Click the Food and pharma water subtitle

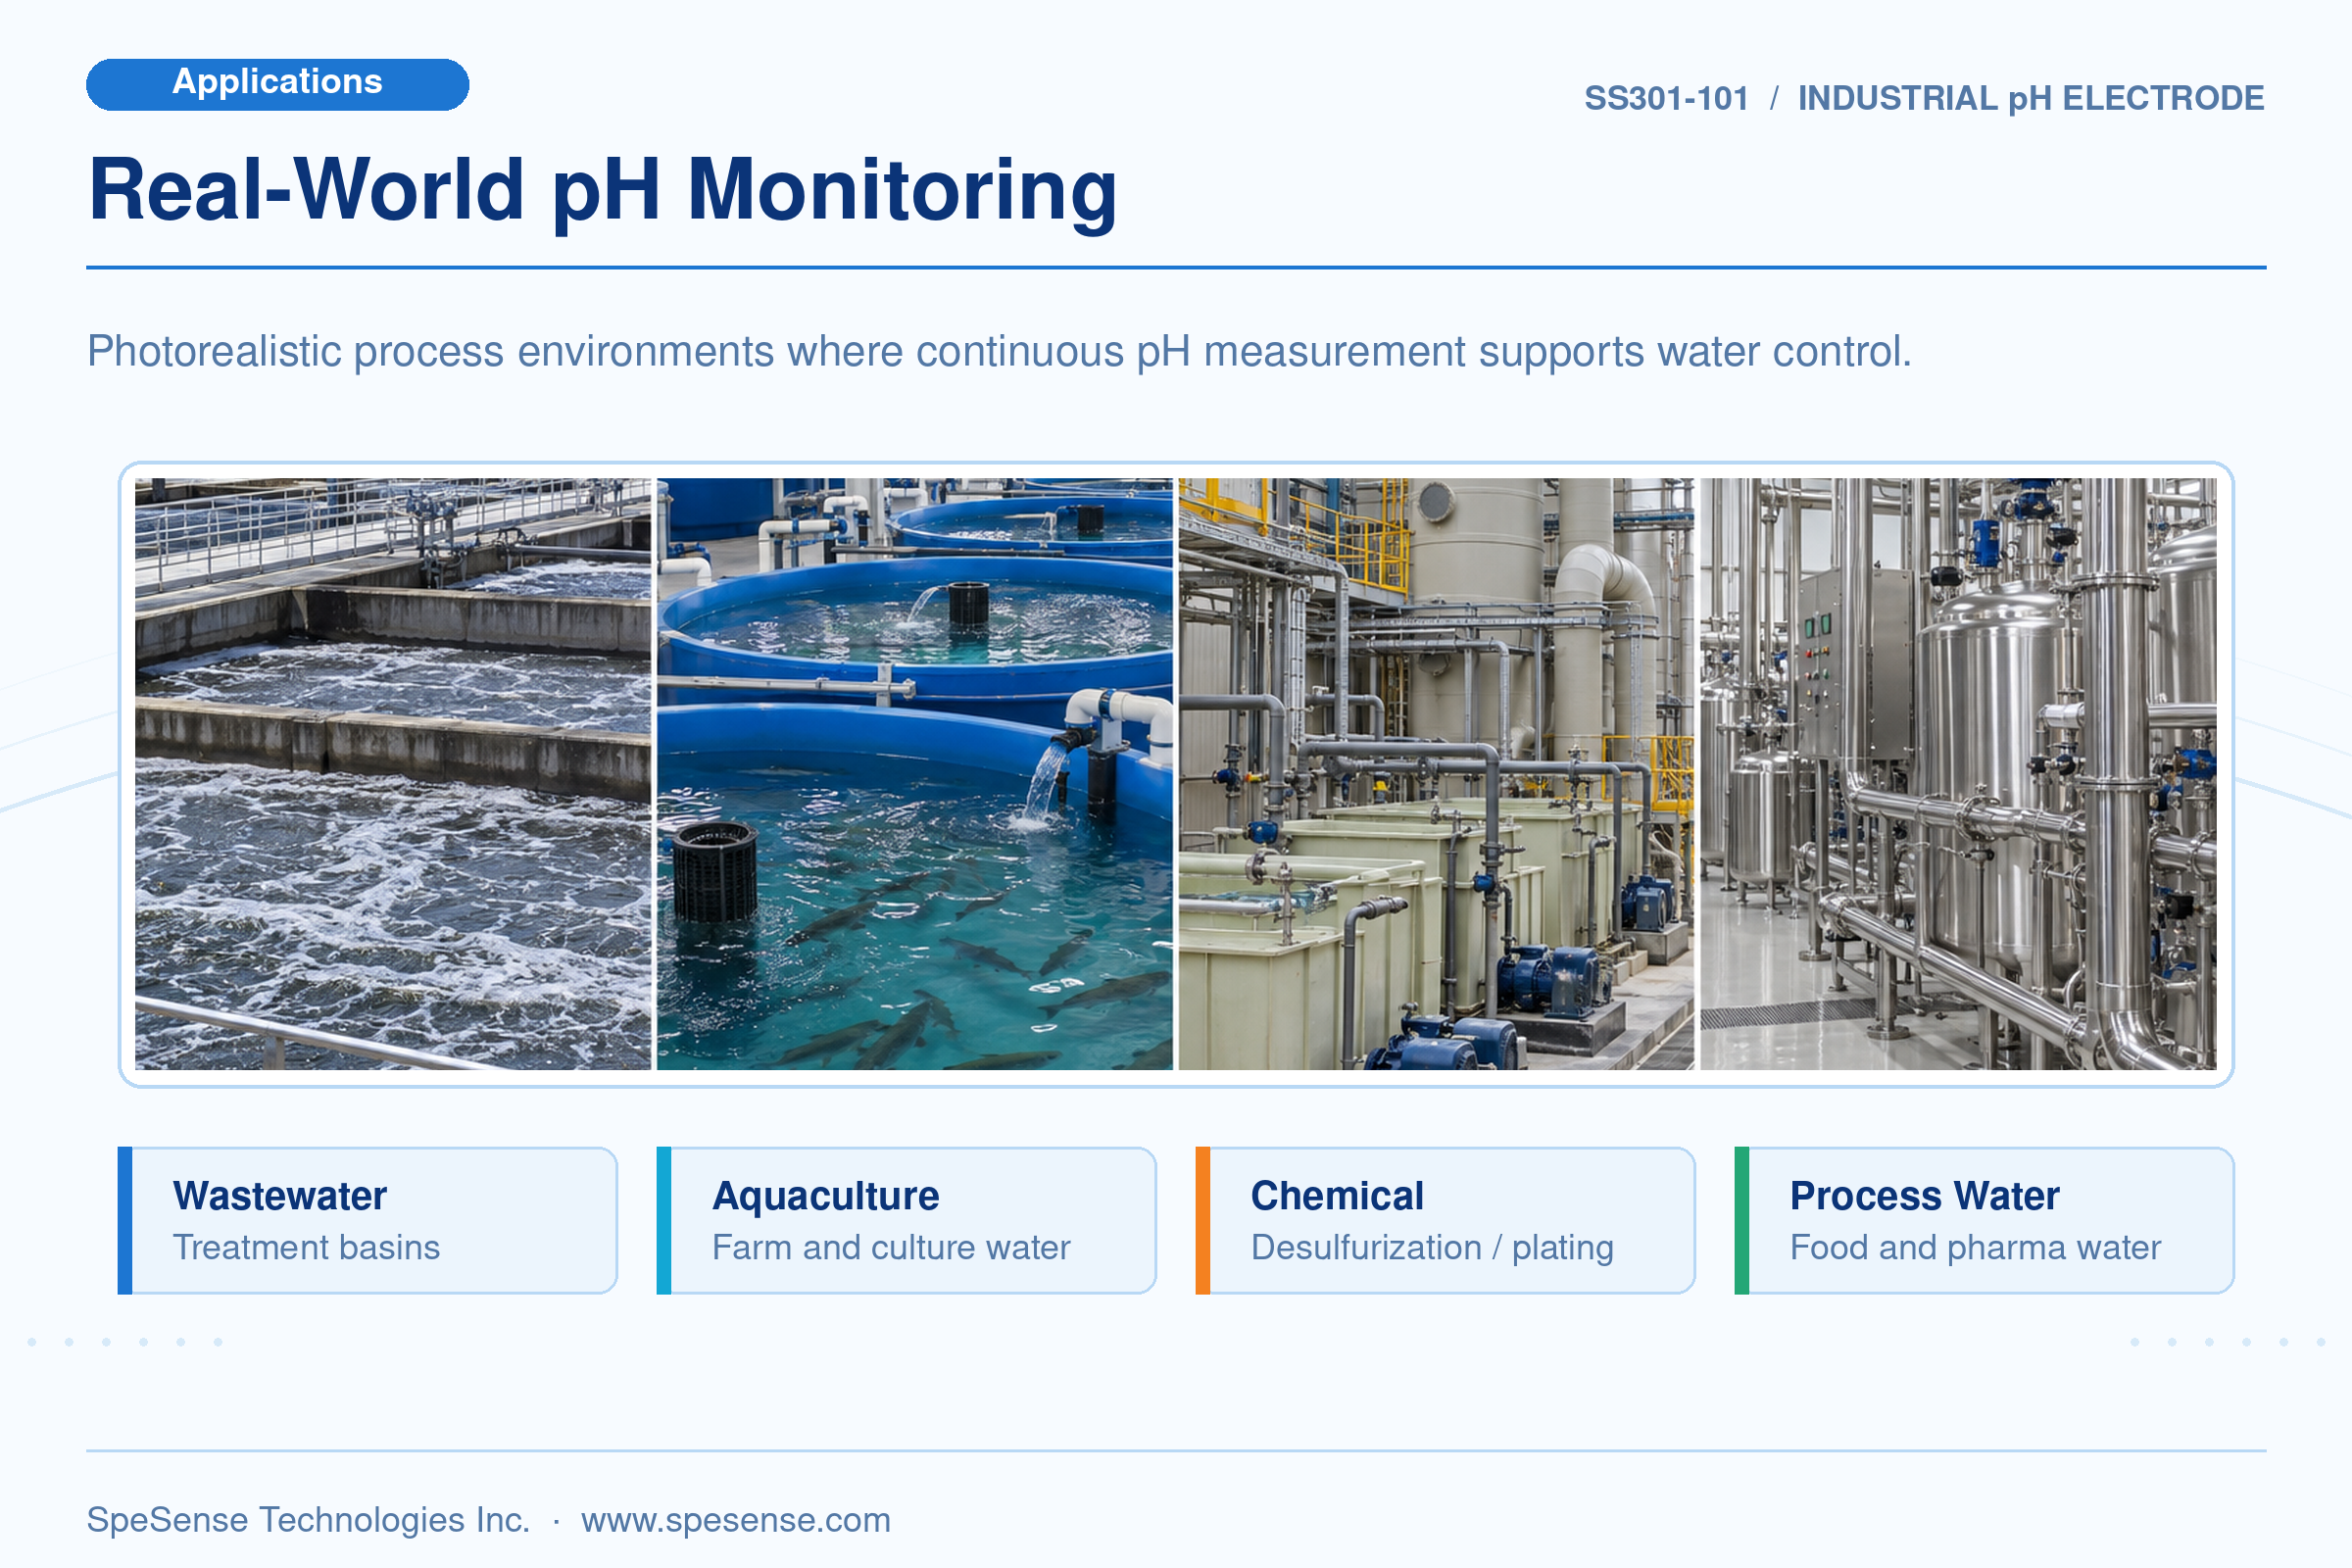pyautogui.click(x=1975, y=1247)
